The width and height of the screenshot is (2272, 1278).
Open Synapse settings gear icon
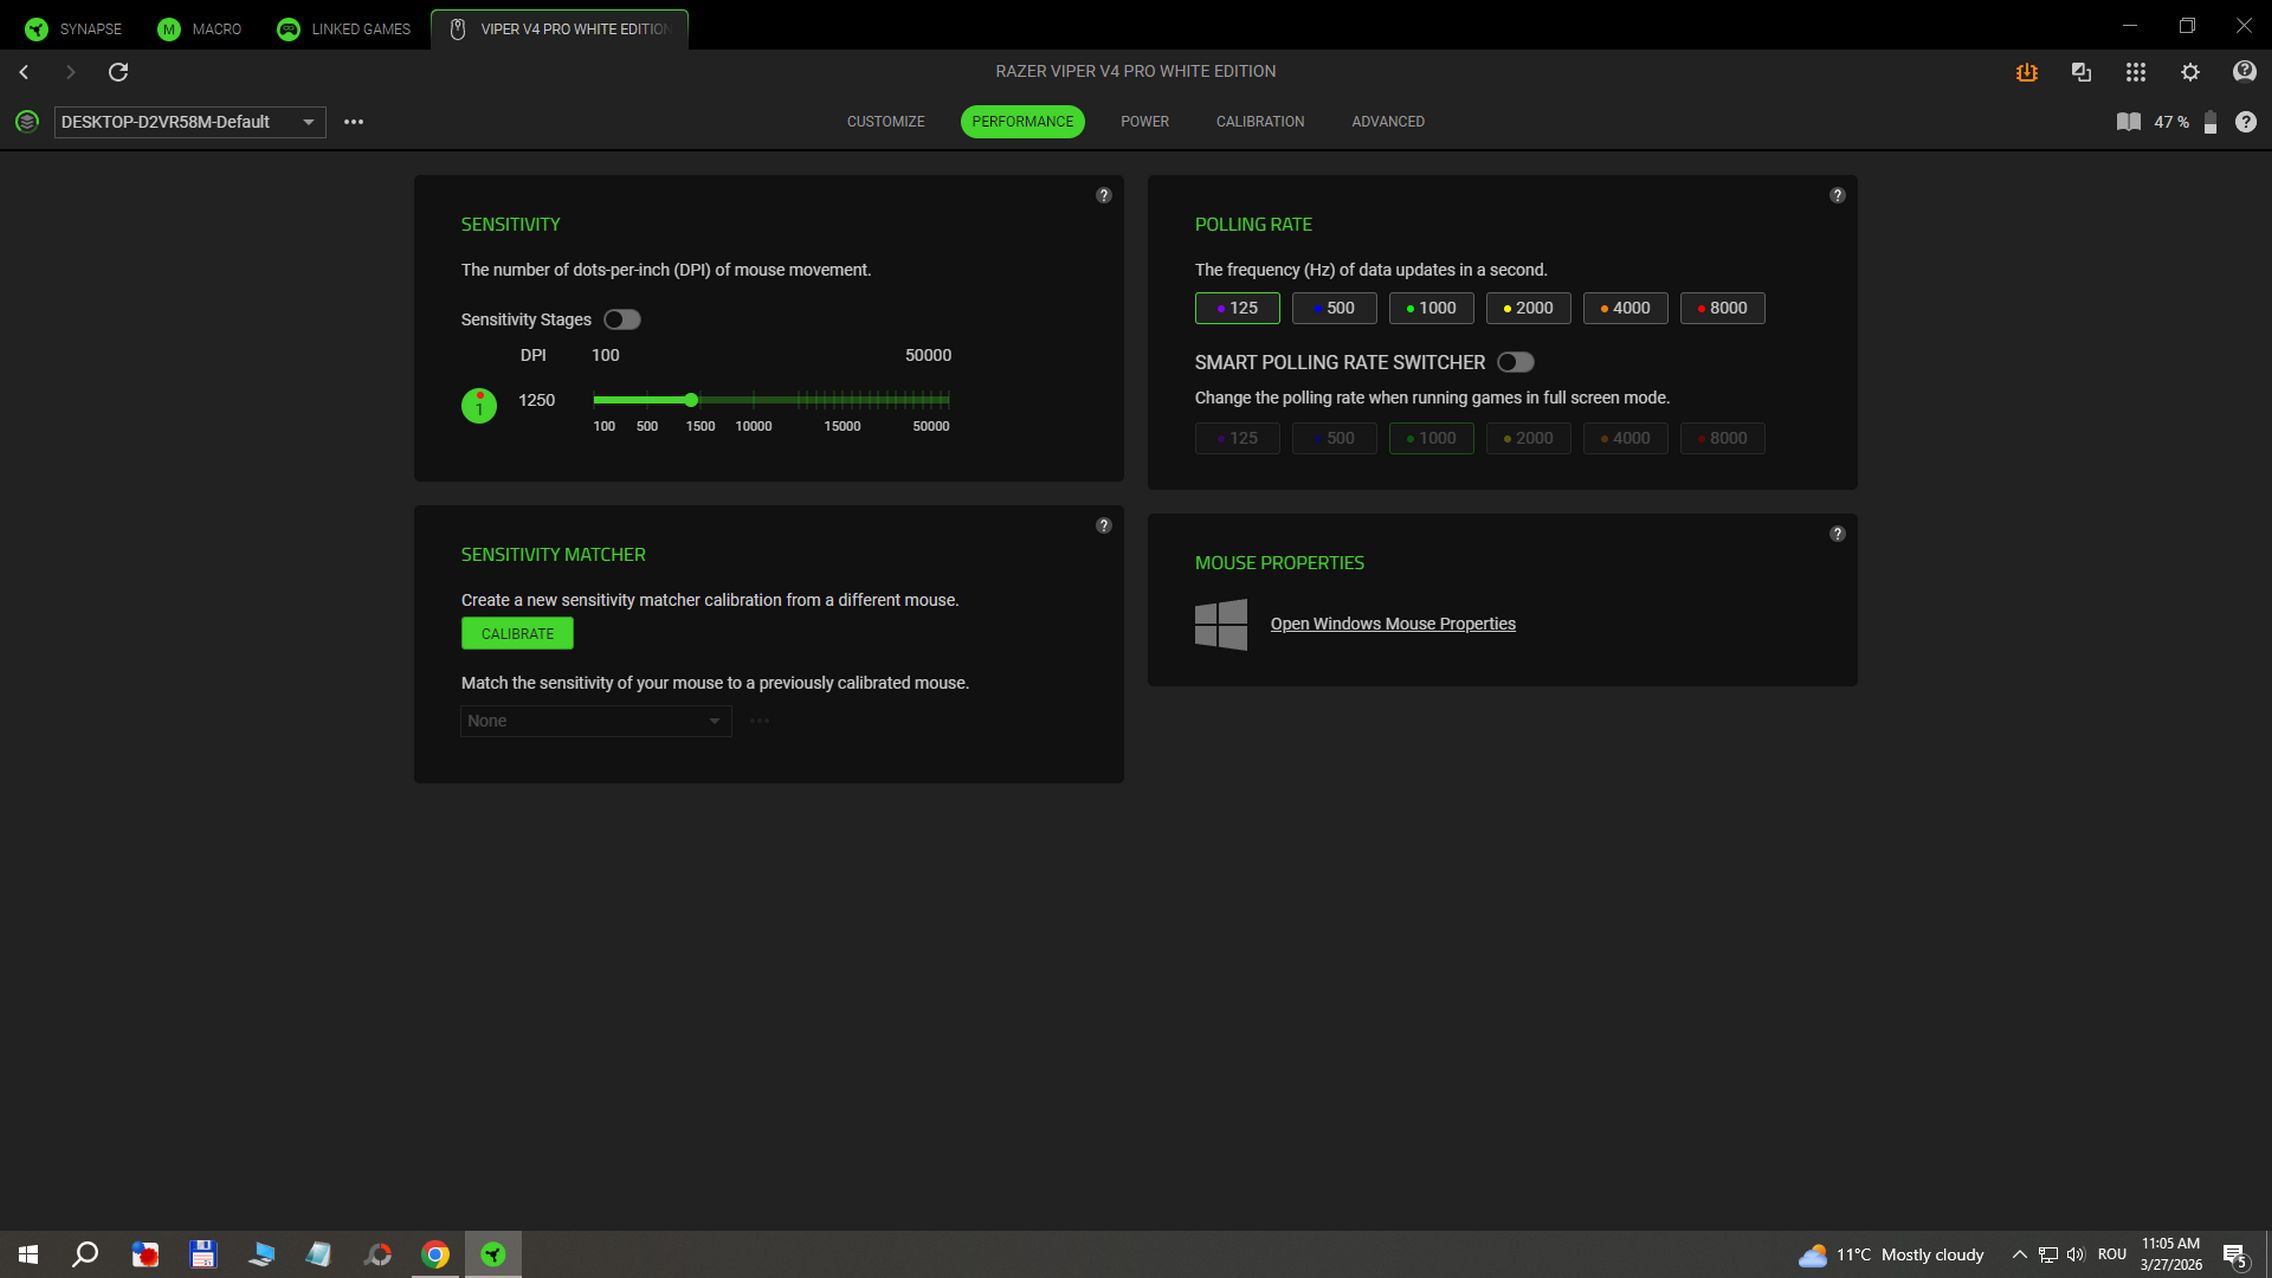coord(2190,72)
